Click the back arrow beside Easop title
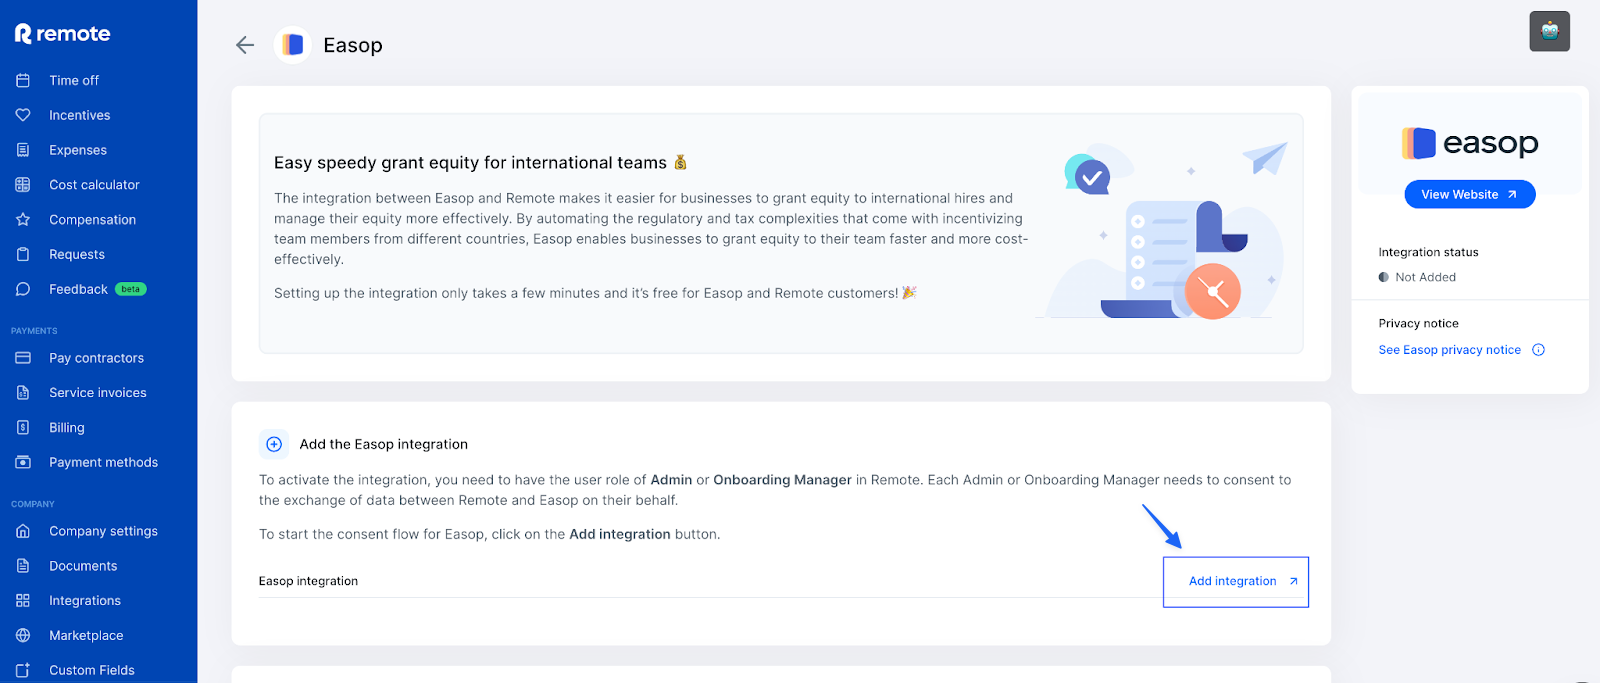 (x=244, y=45)
